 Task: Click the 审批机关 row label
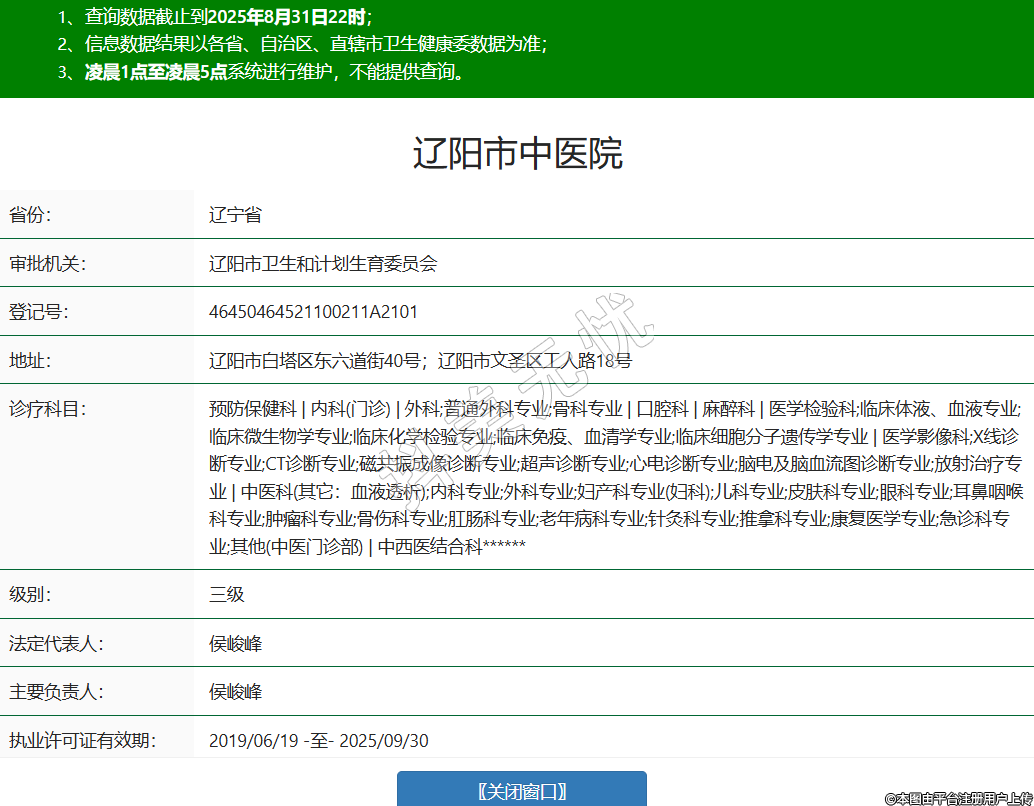(47, 264)
